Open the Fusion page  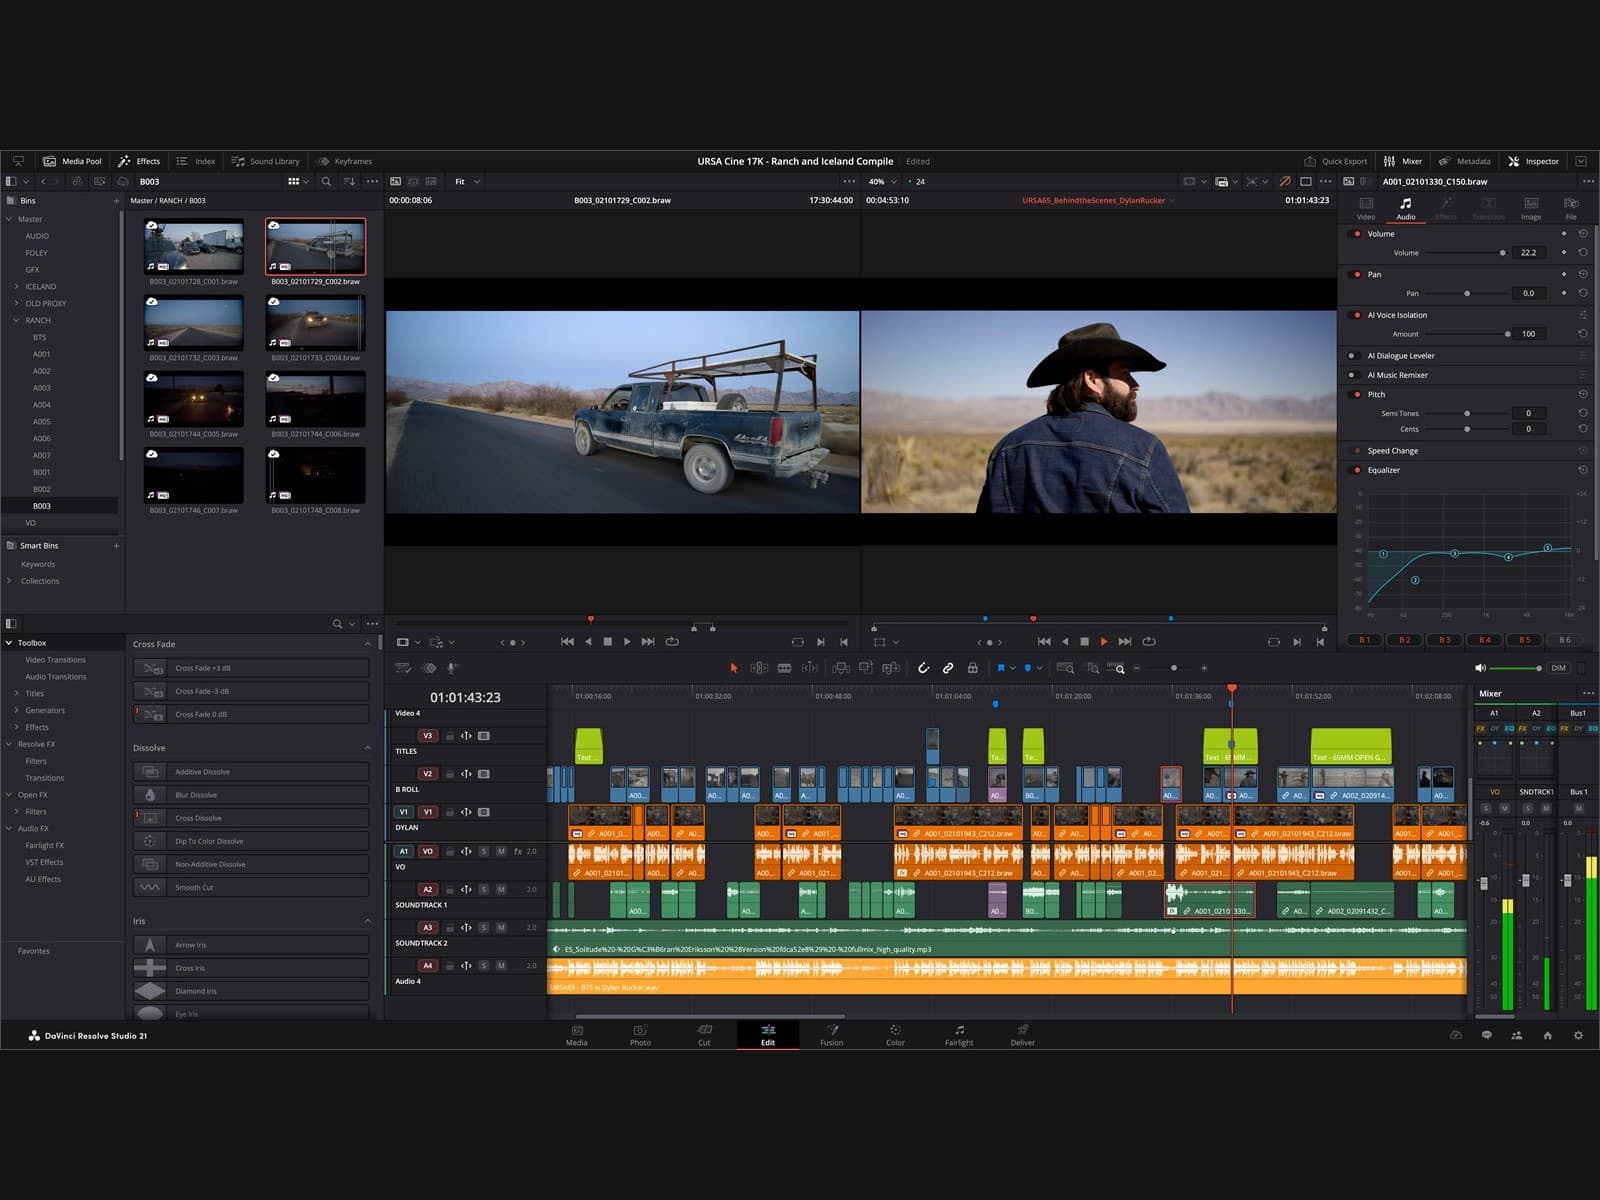tap(831, 1035)
